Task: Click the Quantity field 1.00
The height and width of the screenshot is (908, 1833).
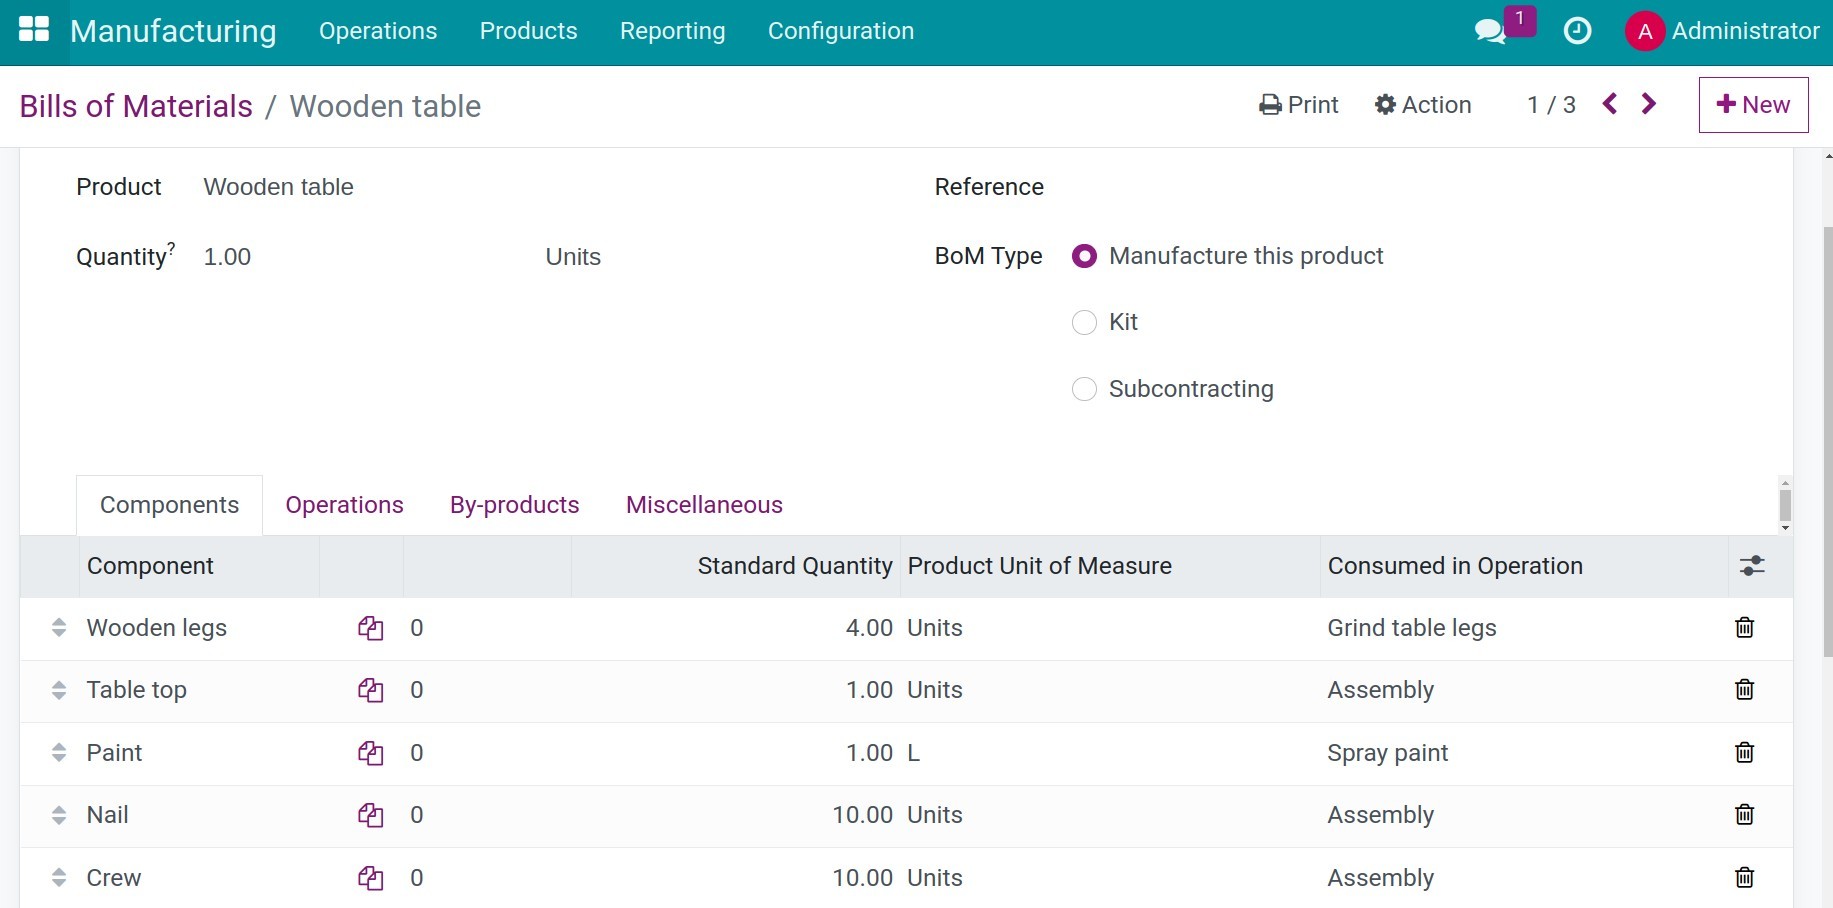Action: click(x=227, y=257)
